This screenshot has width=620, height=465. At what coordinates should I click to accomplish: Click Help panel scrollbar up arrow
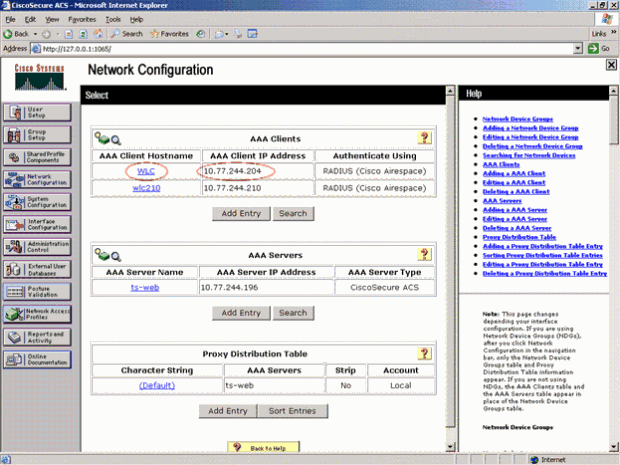pos(613,91)
